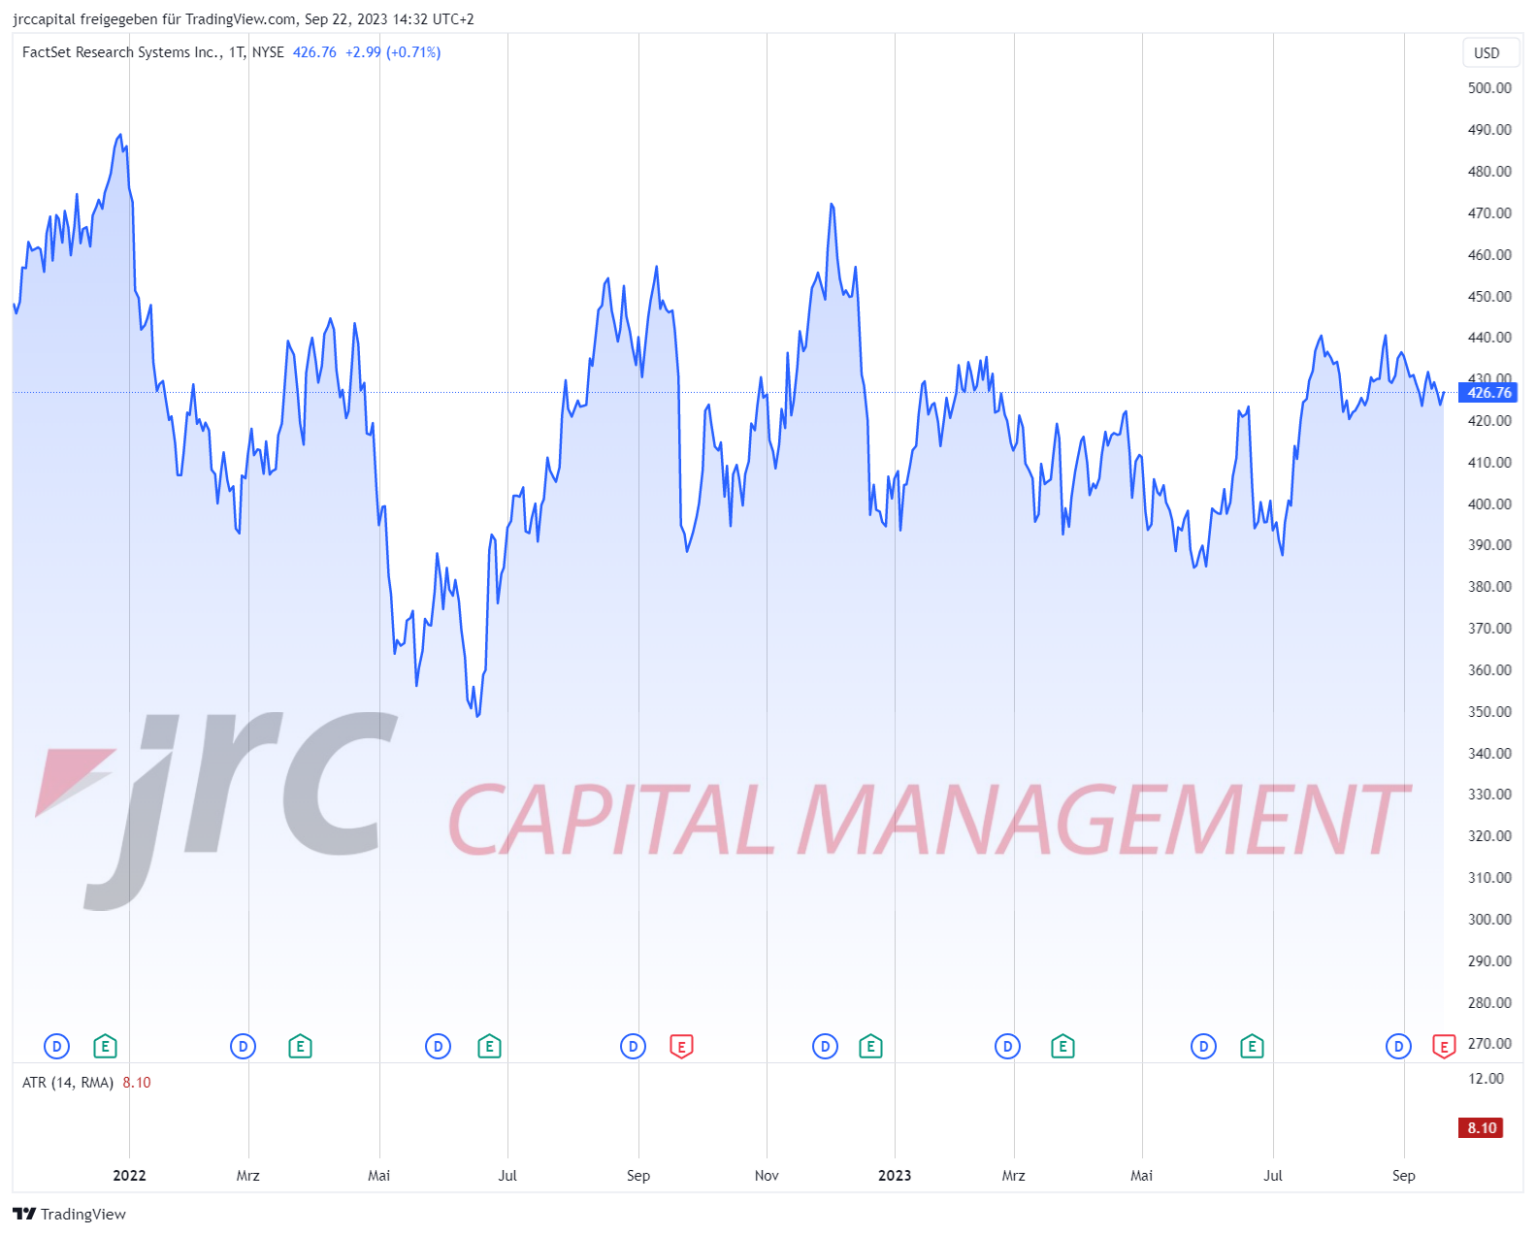This screenshot has height=1235, width=1536.
Task: Click the +2.99 (+0.71%) price change text
Action: [x=393, y=52]
